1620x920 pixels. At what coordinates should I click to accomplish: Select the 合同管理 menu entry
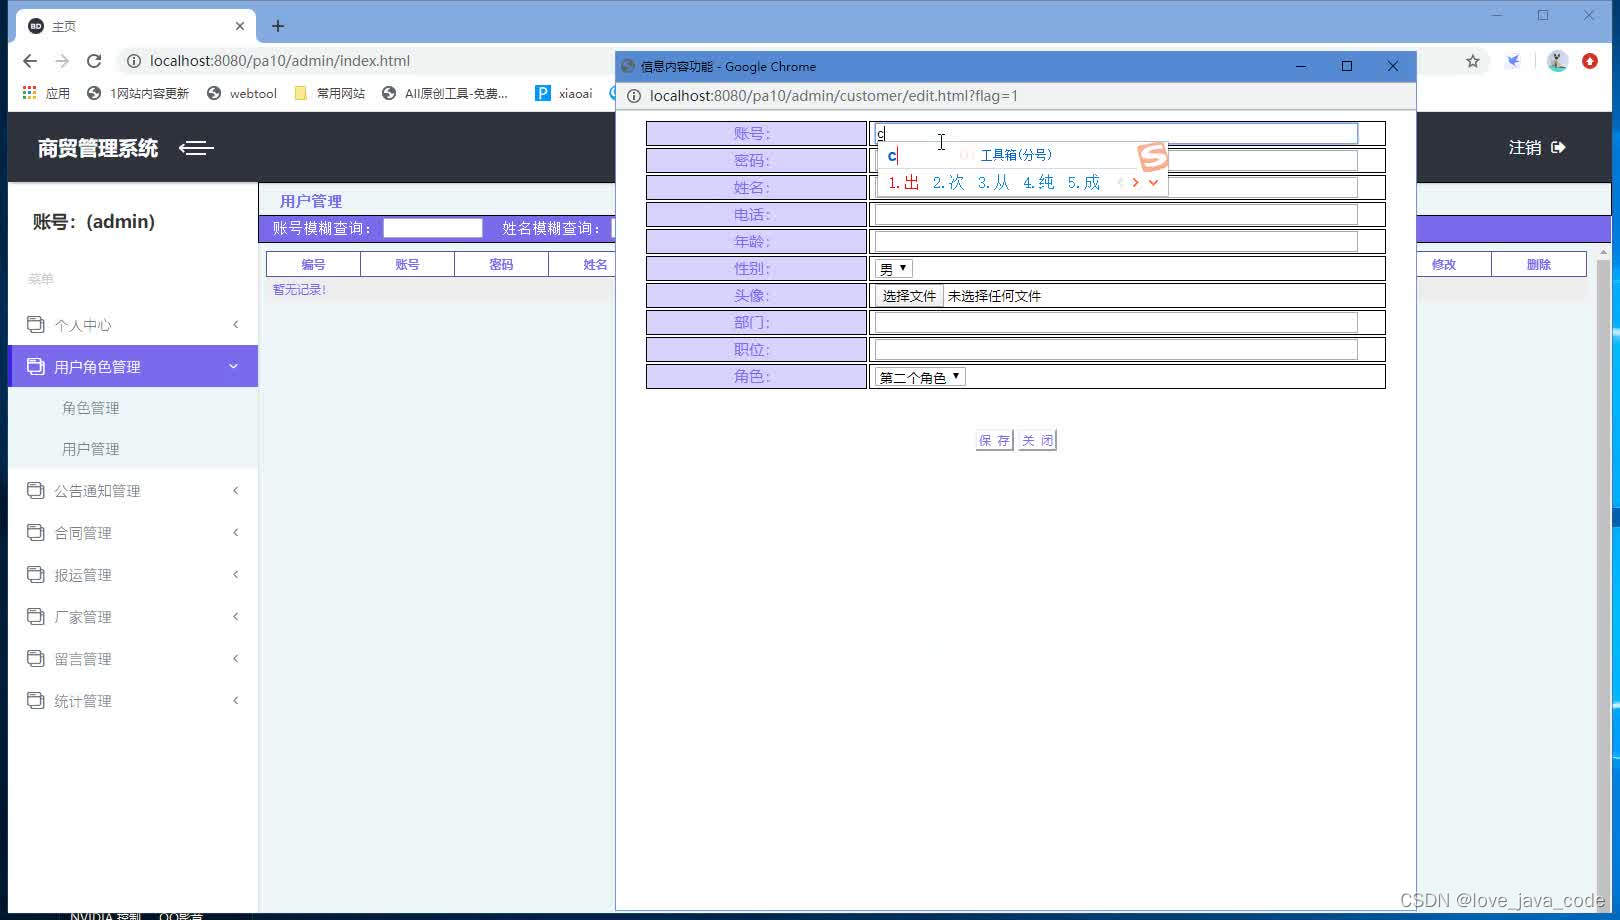pyautogui.click(x=133, y=532)
